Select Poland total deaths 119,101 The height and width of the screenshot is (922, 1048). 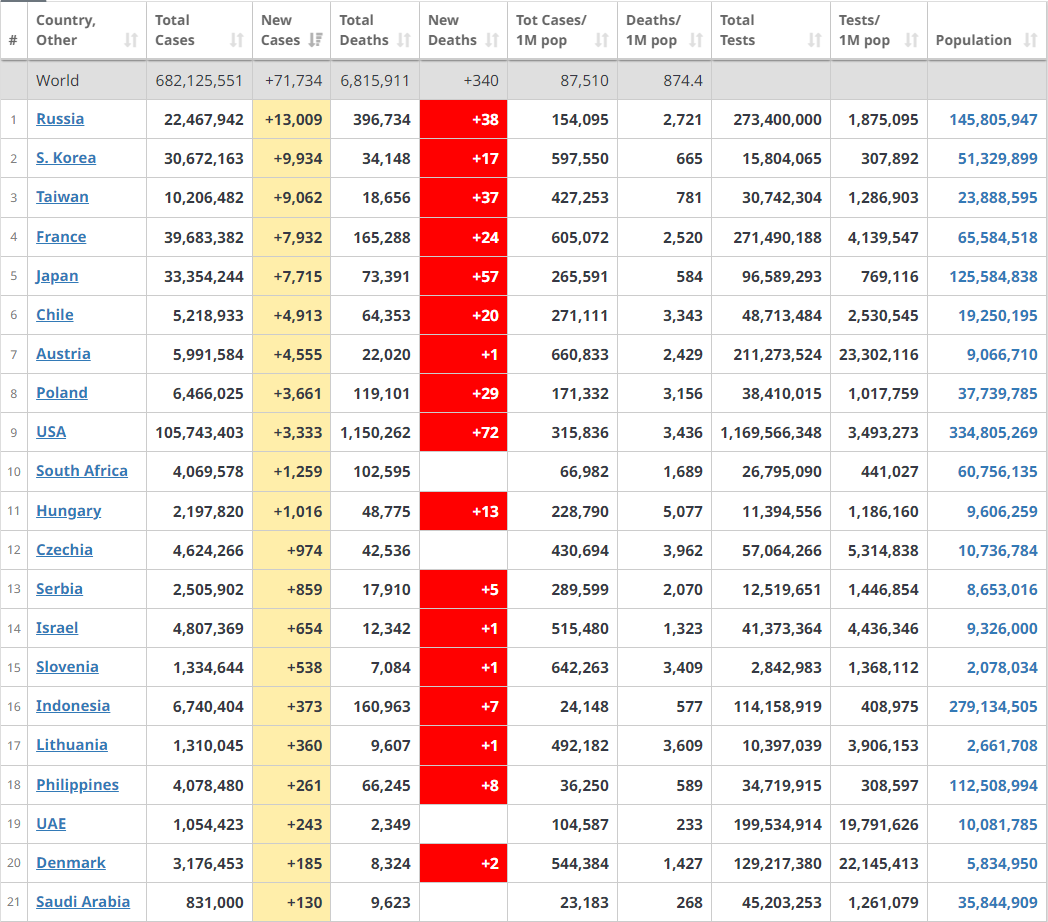tap(382, 394)
